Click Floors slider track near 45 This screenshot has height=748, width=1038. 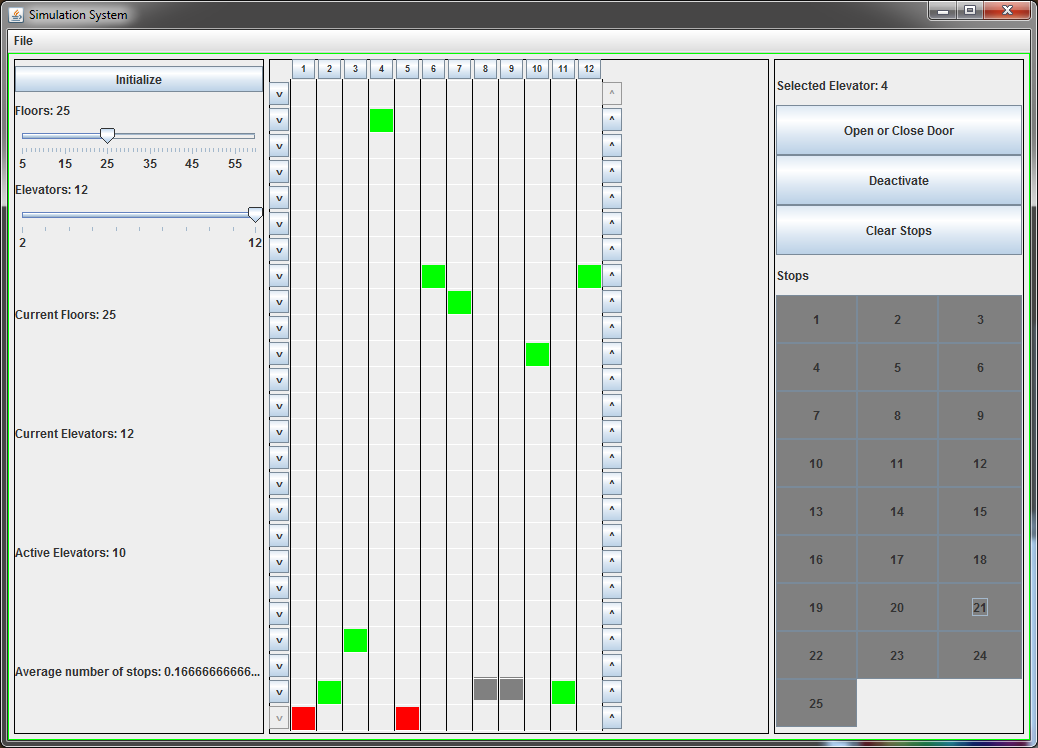coord(192,136)
